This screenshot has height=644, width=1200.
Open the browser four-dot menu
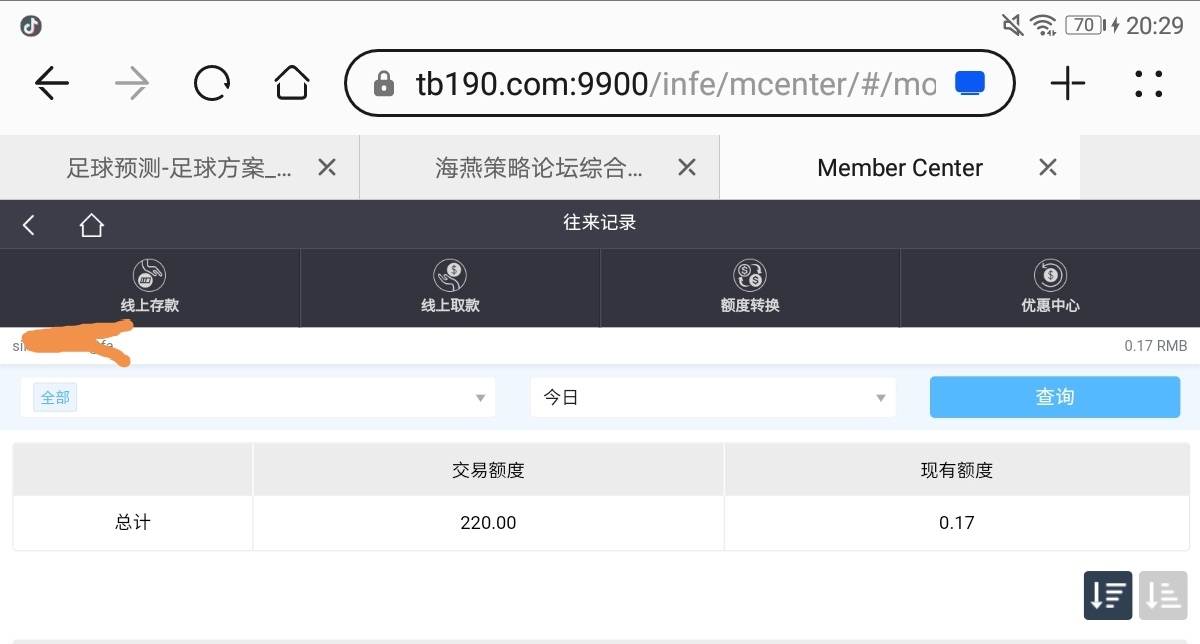1149,84
